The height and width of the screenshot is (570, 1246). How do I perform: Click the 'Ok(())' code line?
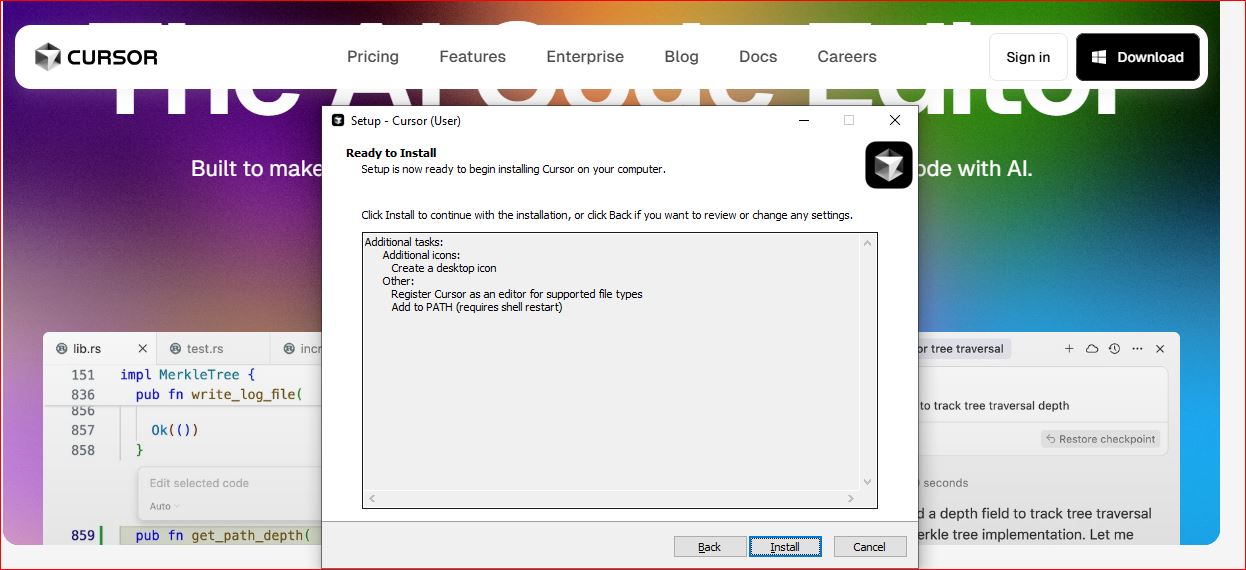(175, 430)
